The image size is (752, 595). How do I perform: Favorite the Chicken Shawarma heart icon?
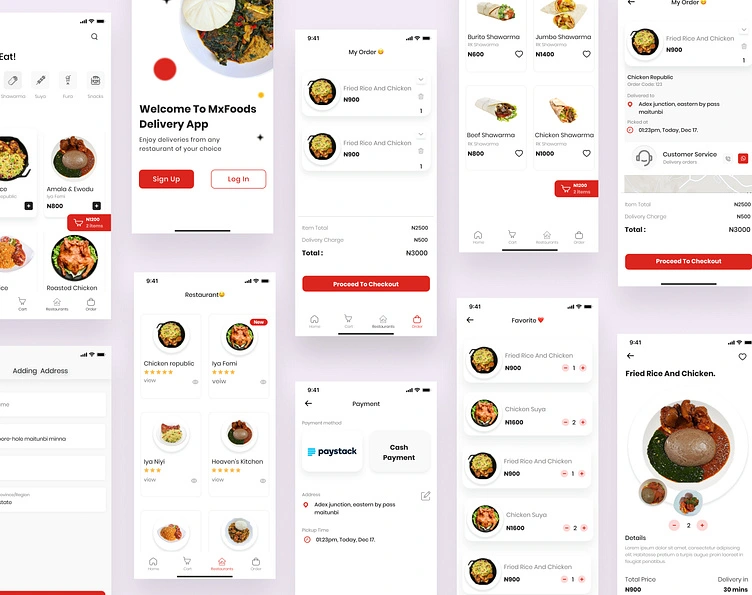coord(587,153)
